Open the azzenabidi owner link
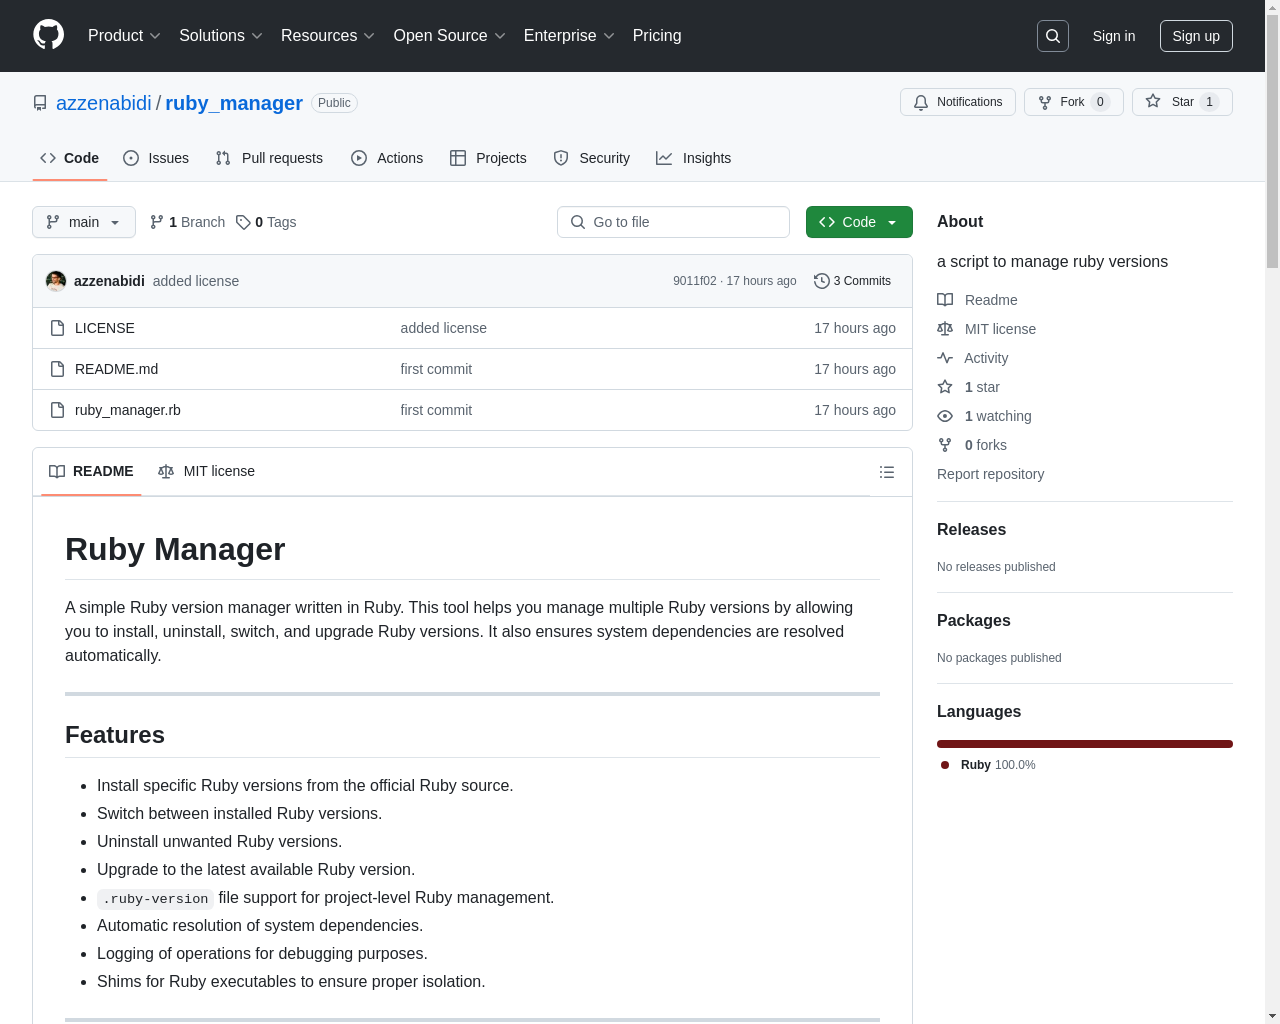1280x1024 pixels. 104,103
